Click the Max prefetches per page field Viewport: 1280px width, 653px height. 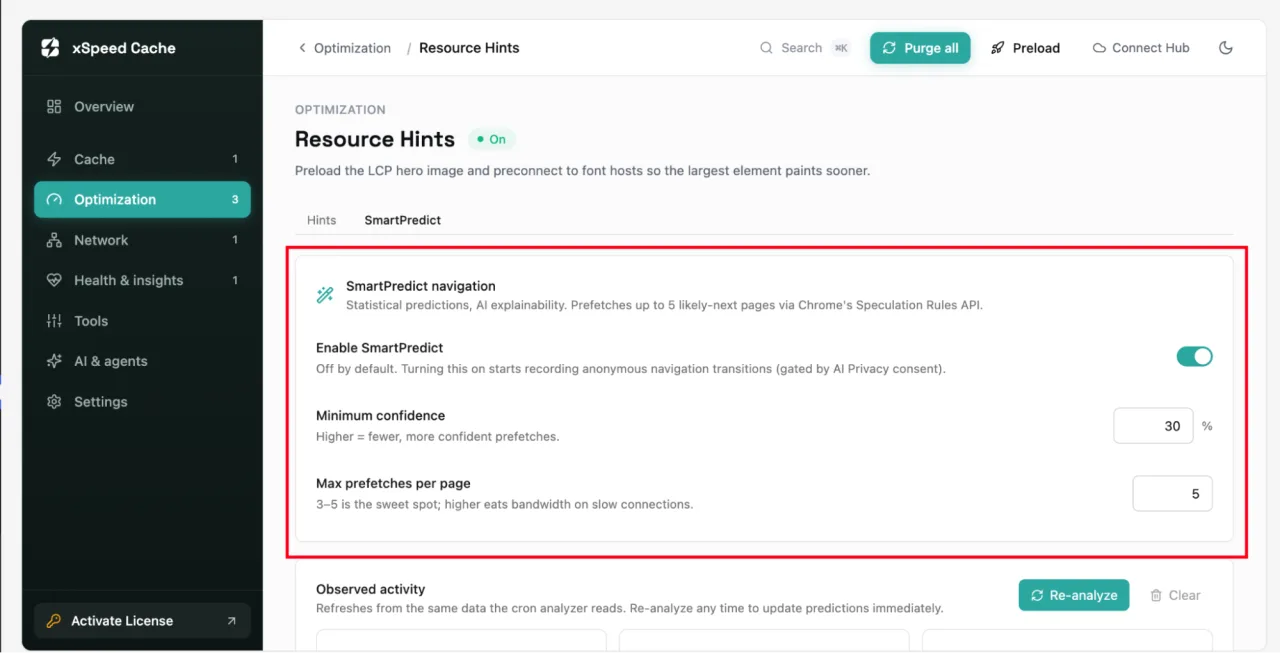(1172, 494)
